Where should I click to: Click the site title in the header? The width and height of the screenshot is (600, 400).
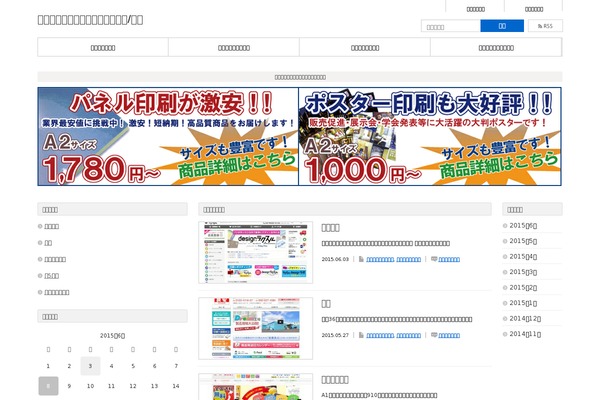tap(90, 20)
